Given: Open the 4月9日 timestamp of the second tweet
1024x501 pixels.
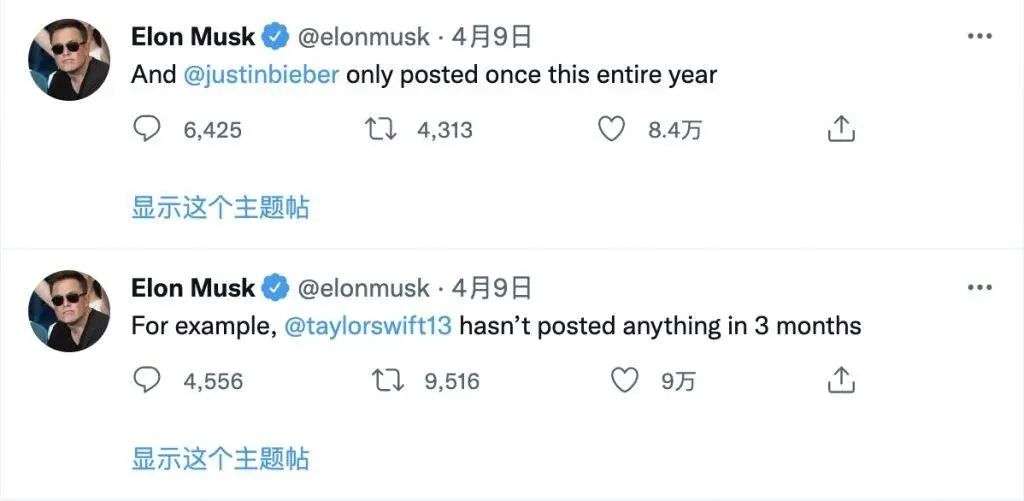Looking at the screenshot, I should click(491, 289).
